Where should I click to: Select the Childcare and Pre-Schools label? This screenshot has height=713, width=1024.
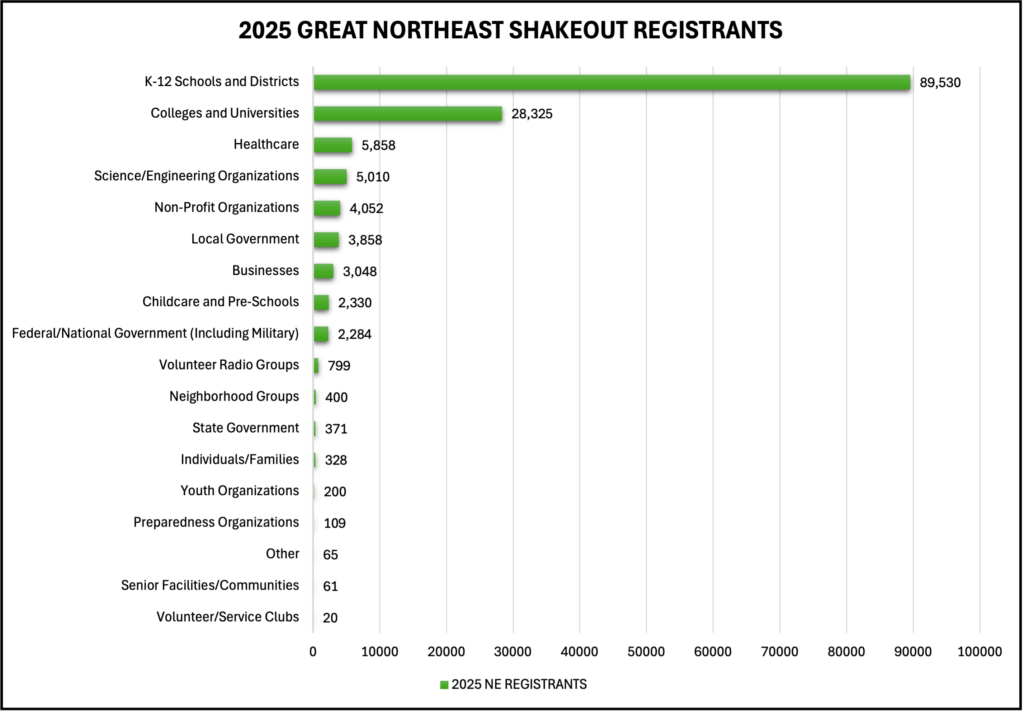pos(221,302)
